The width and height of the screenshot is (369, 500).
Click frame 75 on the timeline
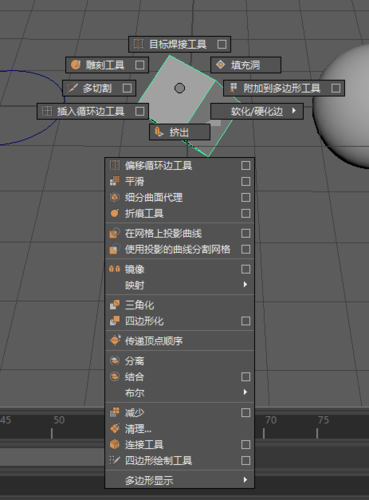tap(324, 420)
